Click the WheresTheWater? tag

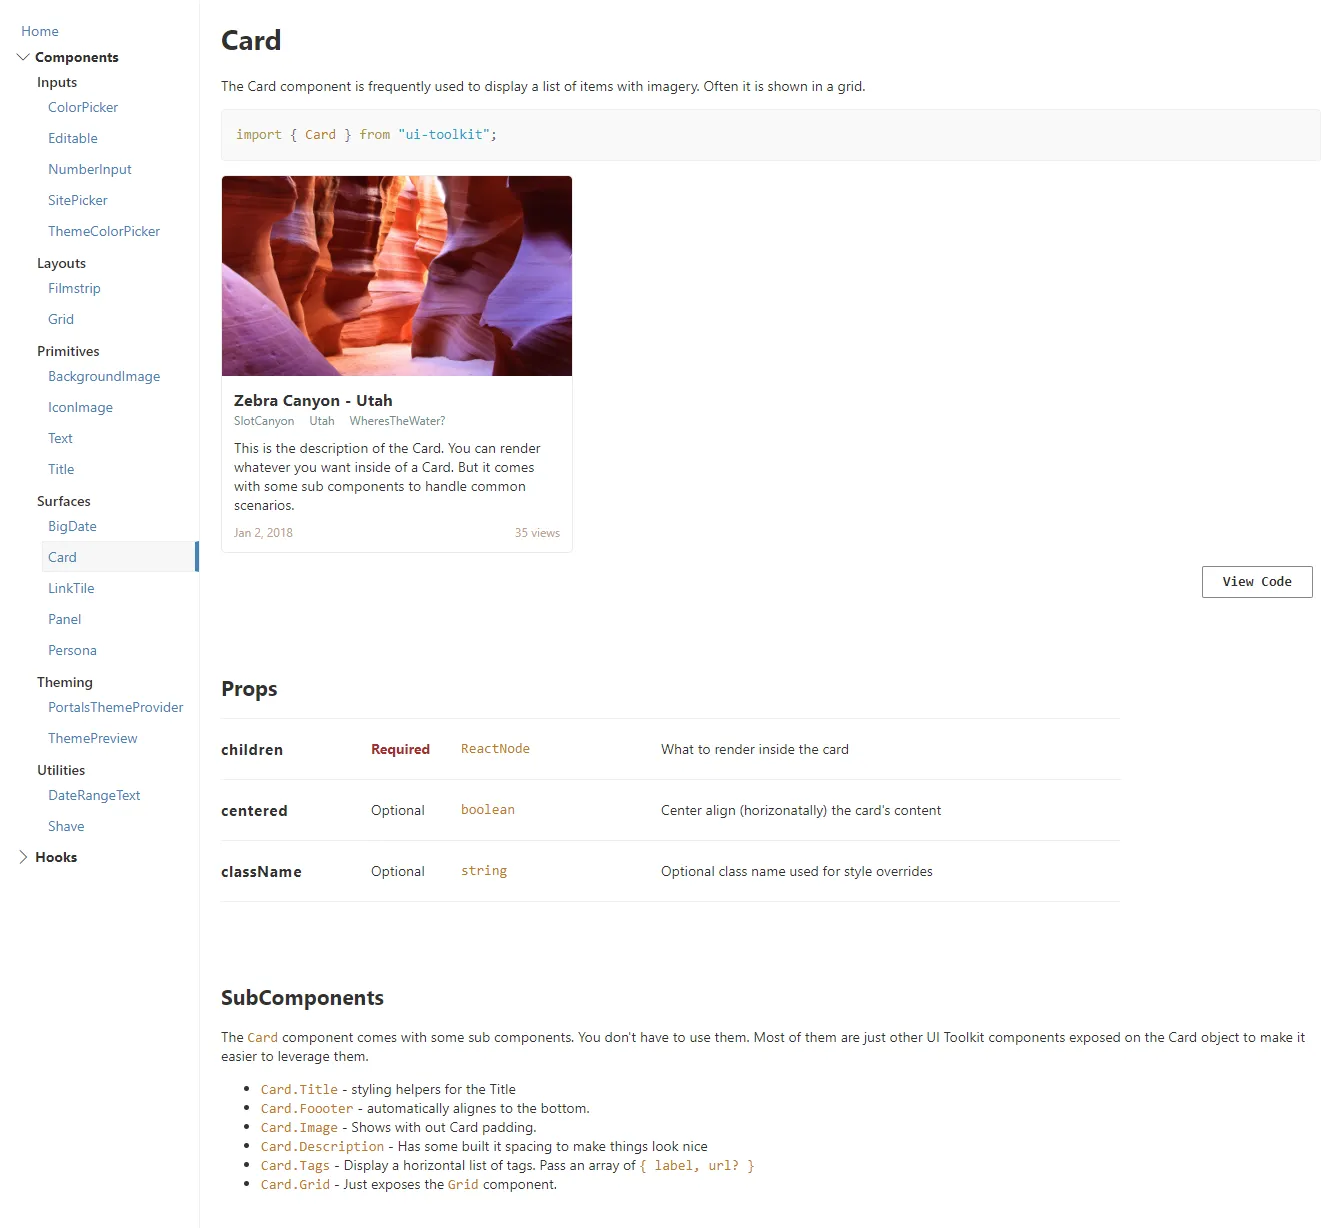point(397,421)
